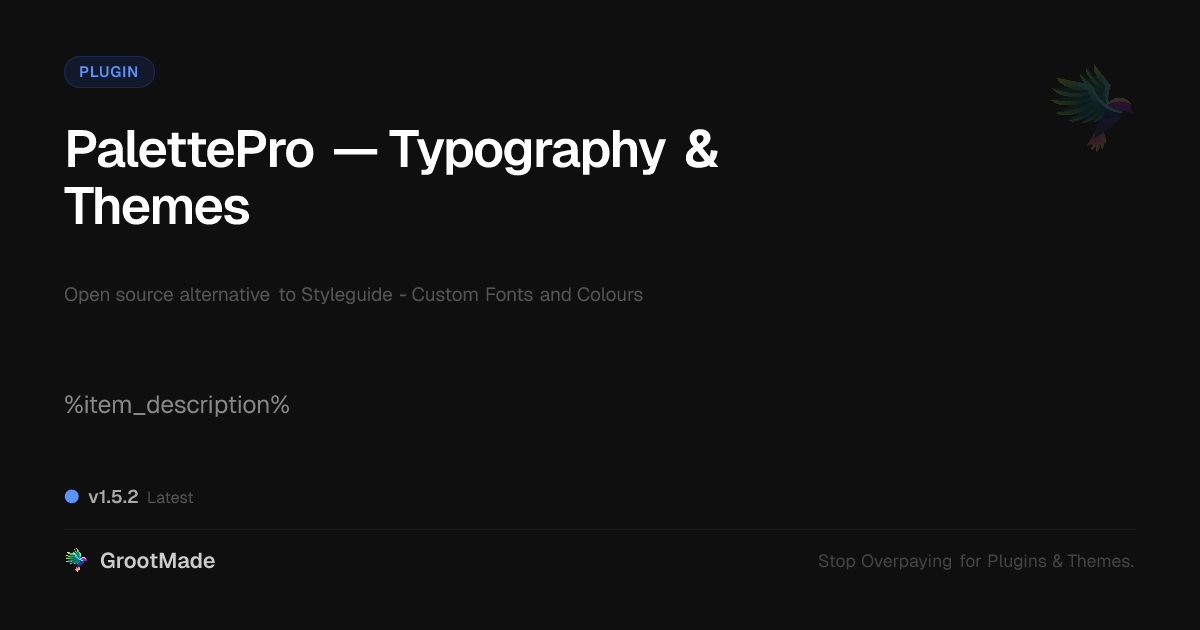The height and width of the screenshot is (630, 1200).
Task: Click the large hummingbird logo at top right
Action: (x=1092, y=107)
